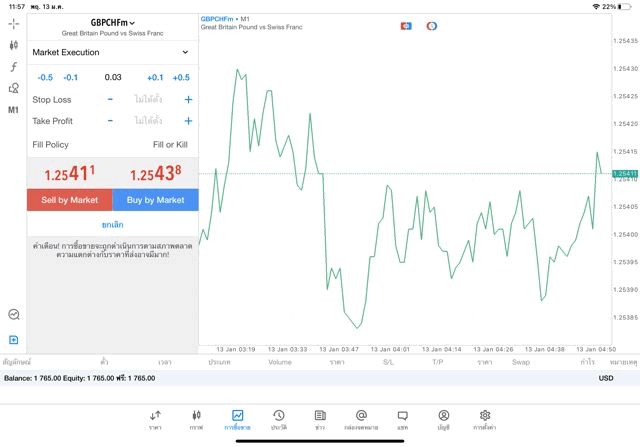Image resolution: width=640 pixels, height=447 pixels.
Task: Open the Mailbox at-sign icon
Action: click(361, 419)
